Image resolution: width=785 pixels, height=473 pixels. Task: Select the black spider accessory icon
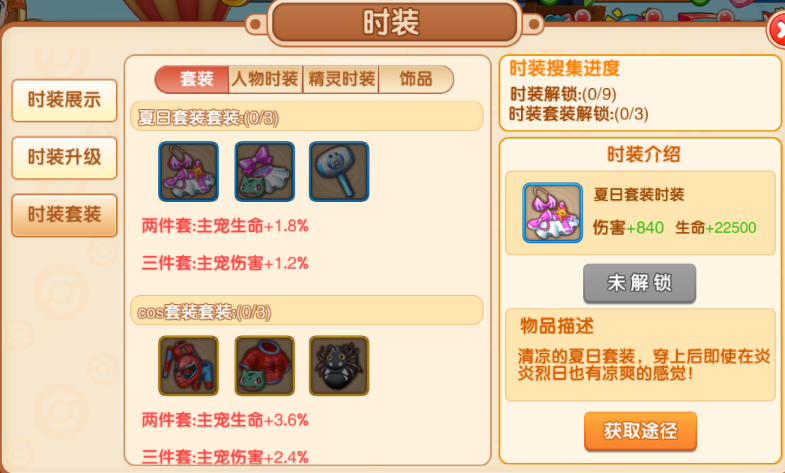[339, 366]
